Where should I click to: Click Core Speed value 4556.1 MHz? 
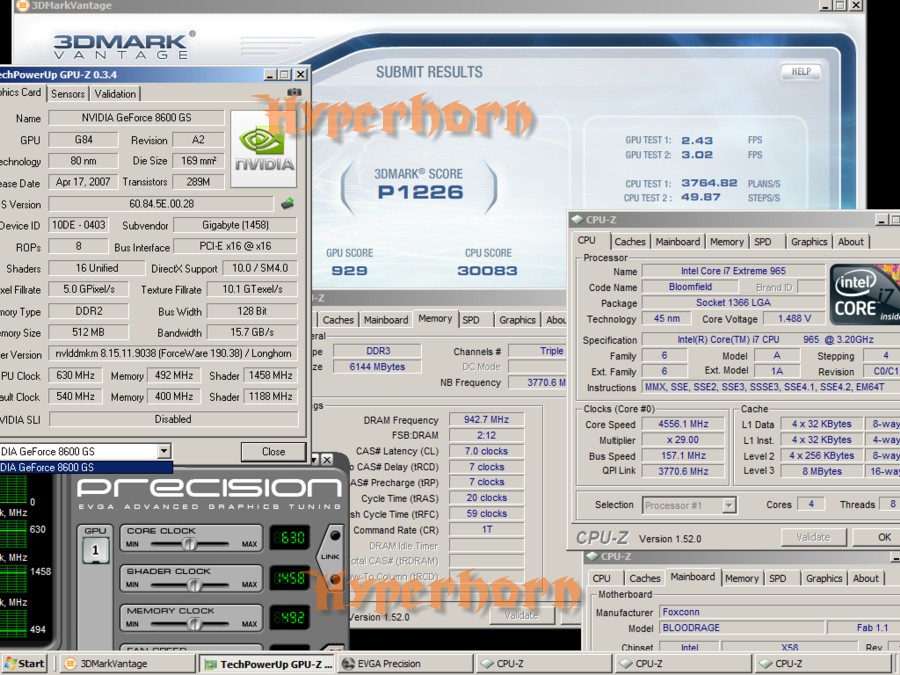[683, 424]
